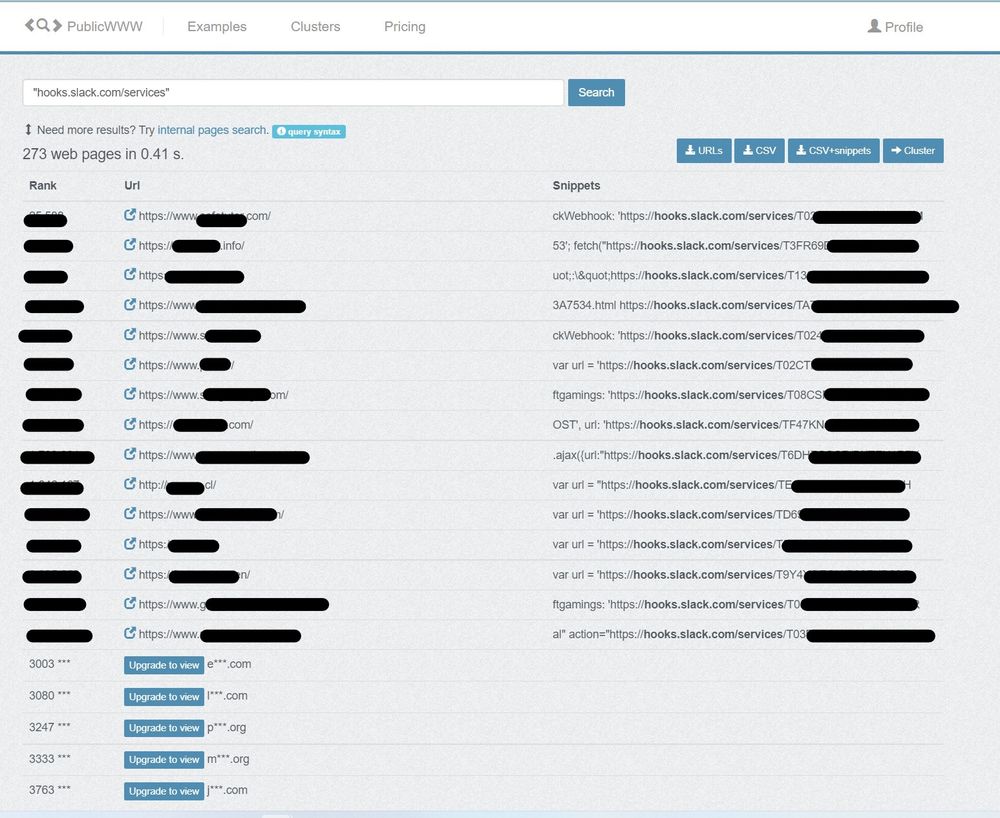Open external link icon in action= T03 snippet row
Screen dimensions: 1000x818
pyautogui.click(x=130, y=633)
